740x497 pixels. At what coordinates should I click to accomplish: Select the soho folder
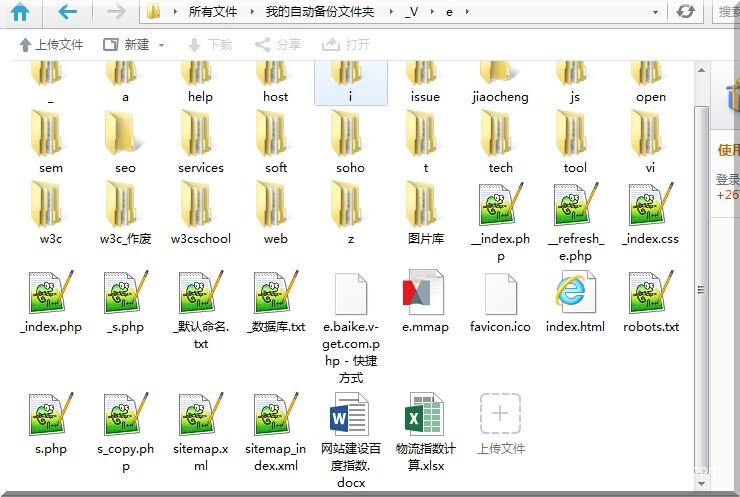pyautogui.click(x=351, y=142)
